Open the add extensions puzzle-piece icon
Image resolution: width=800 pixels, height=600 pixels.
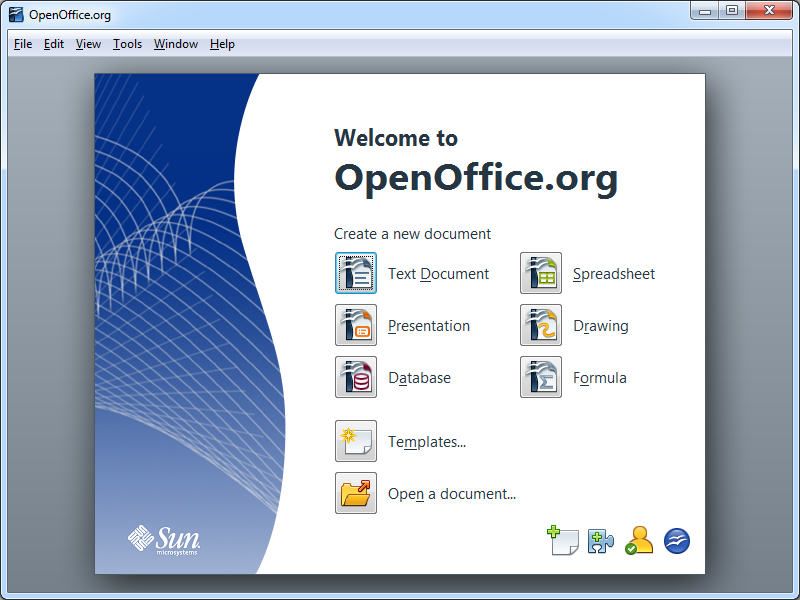(601, 540)
